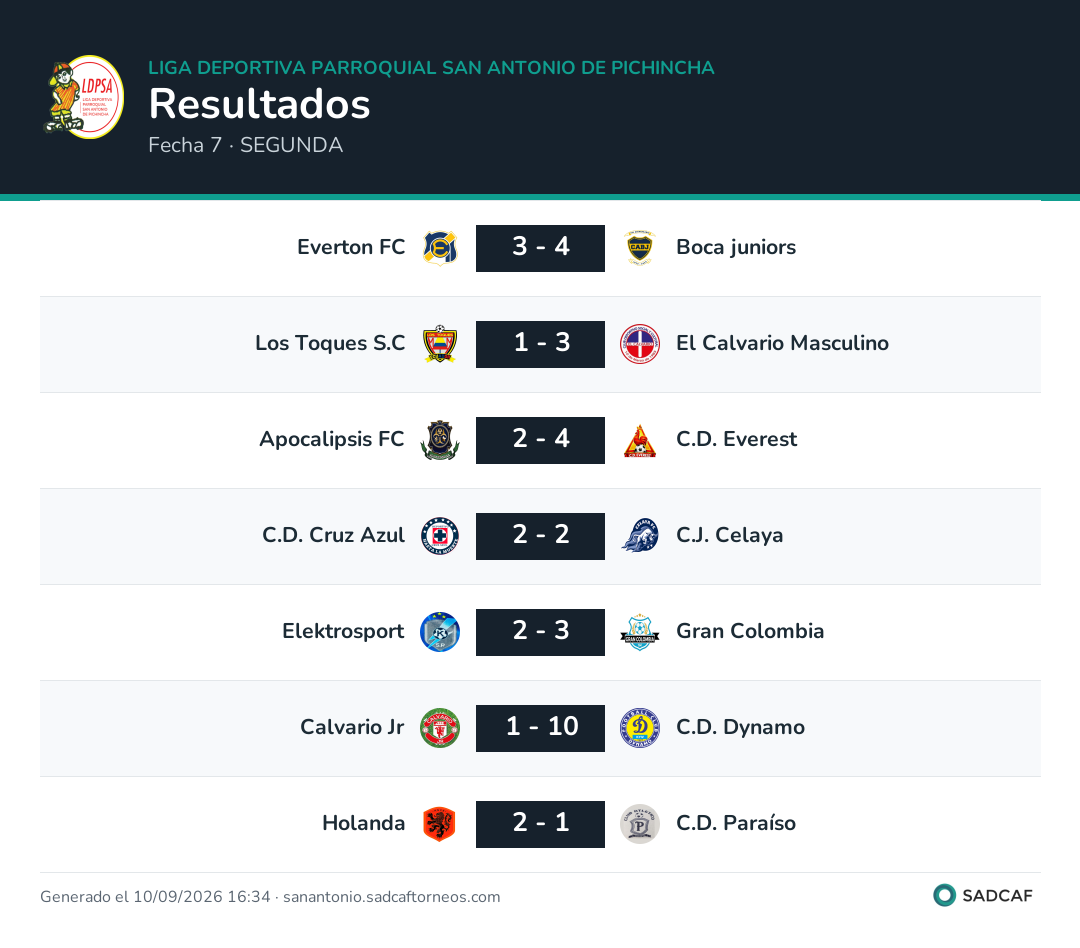This screenshot has height=948, width=1080.
Task: Click the Elektrosport crest
Action: pyautogui.click(x=440, y=632)
